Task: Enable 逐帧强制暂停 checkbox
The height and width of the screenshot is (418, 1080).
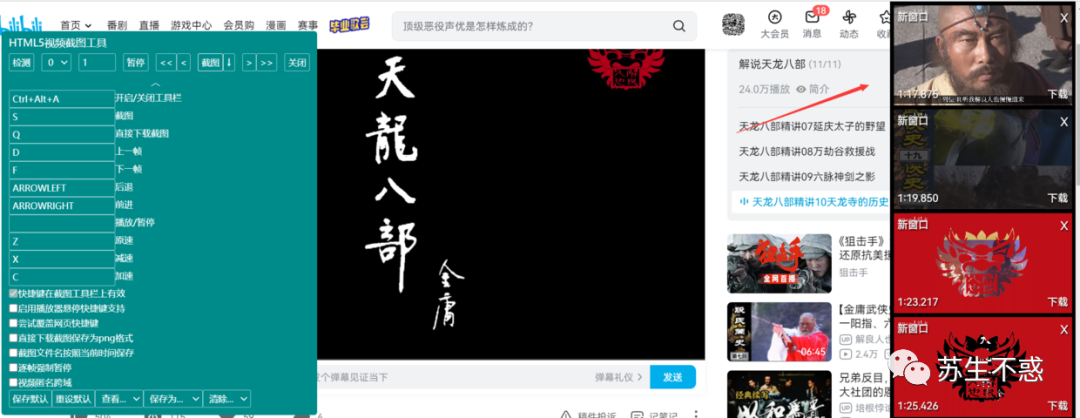Action: [x=13, y=368]
